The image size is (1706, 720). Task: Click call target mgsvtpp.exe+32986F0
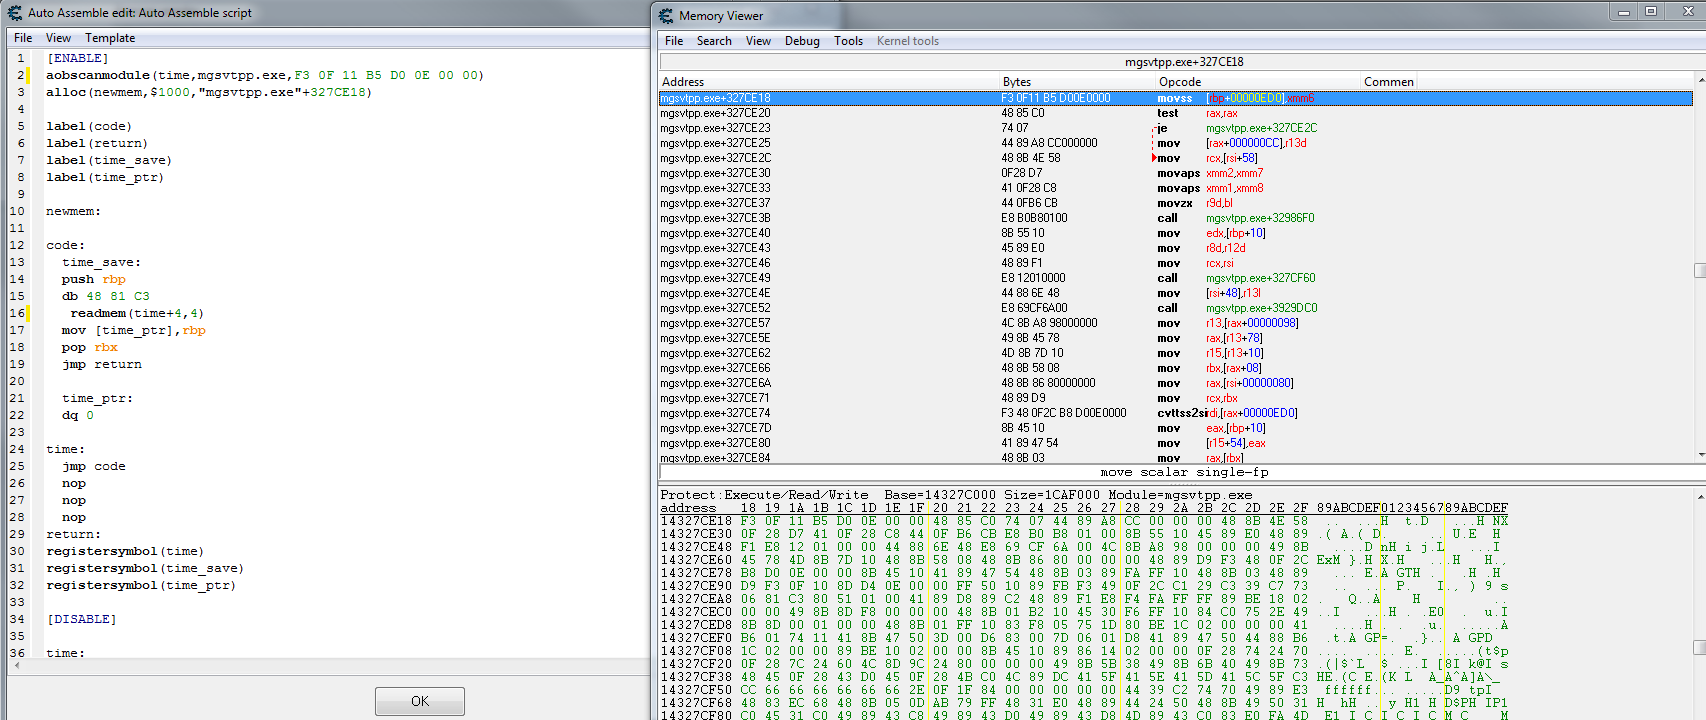pos(1260,218)
